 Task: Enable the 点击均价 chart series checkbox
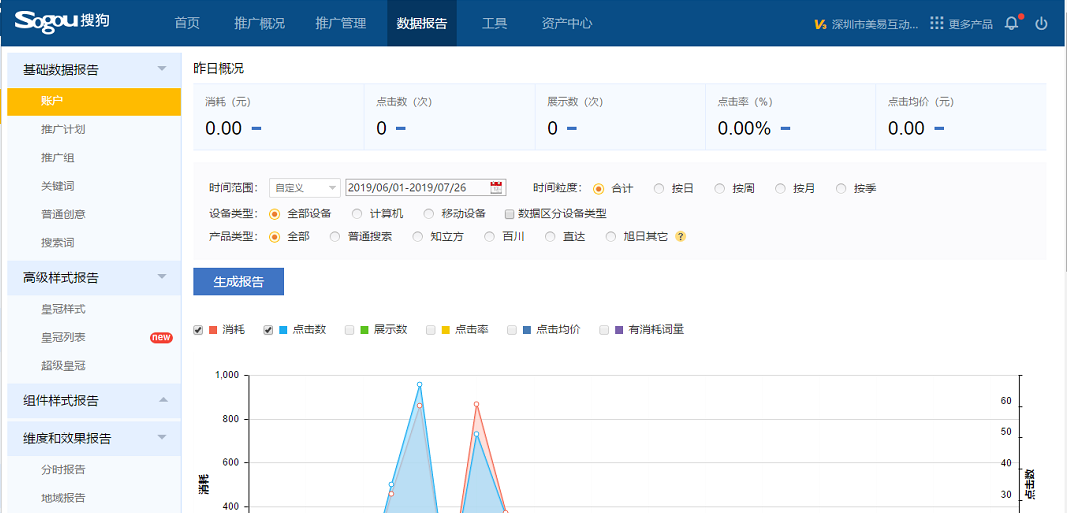coord(512,330)
